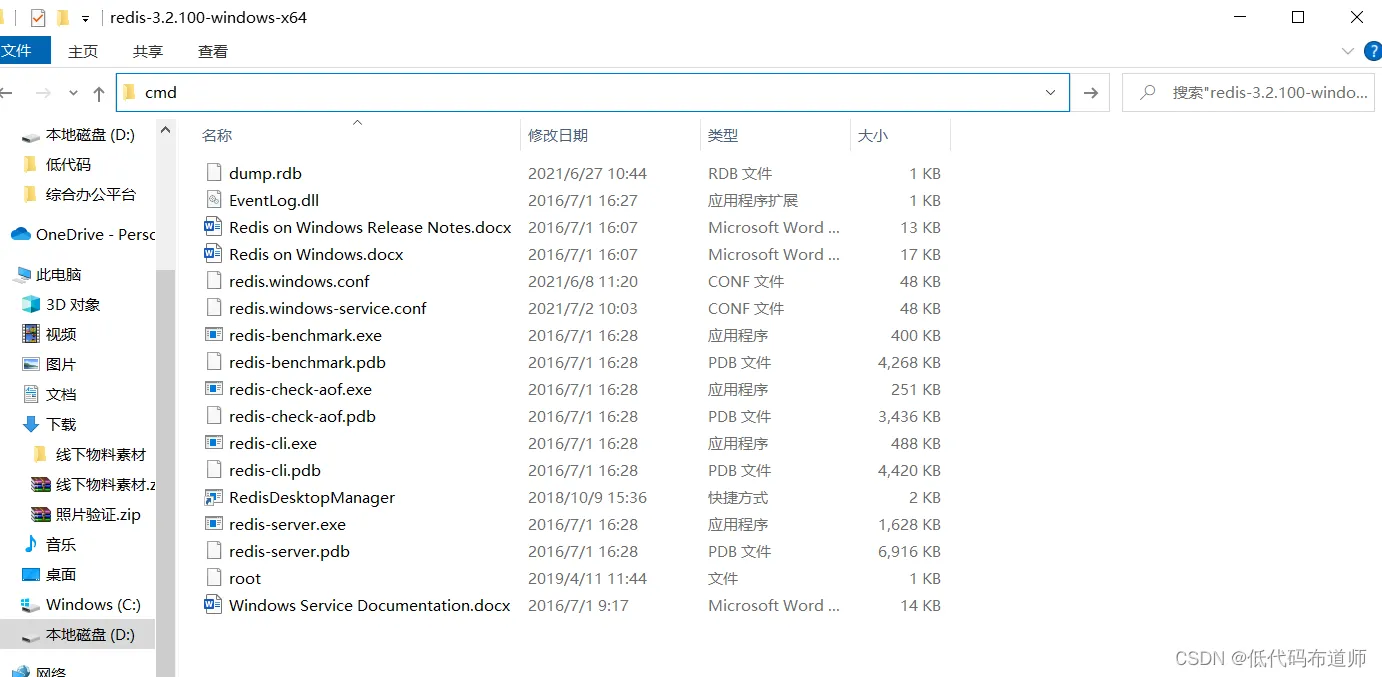
Task: Click the dump.rdb file icon
Action: (213, 173)
